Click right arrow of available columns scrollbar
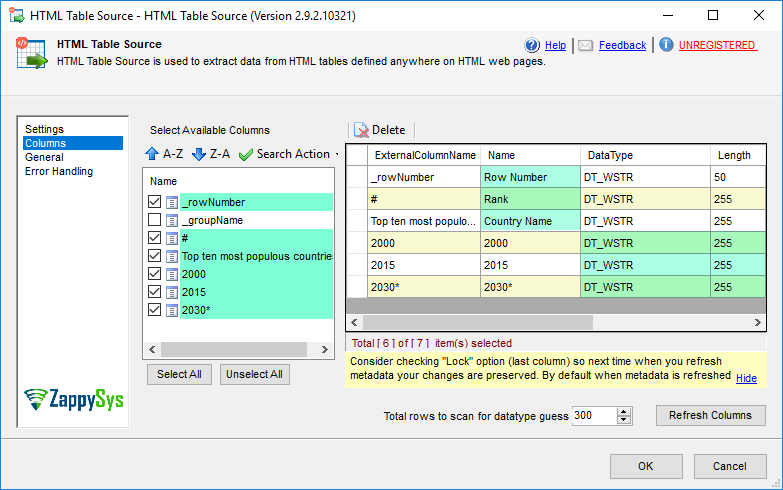This screenshot has width=783, height=490. (325, 350)
